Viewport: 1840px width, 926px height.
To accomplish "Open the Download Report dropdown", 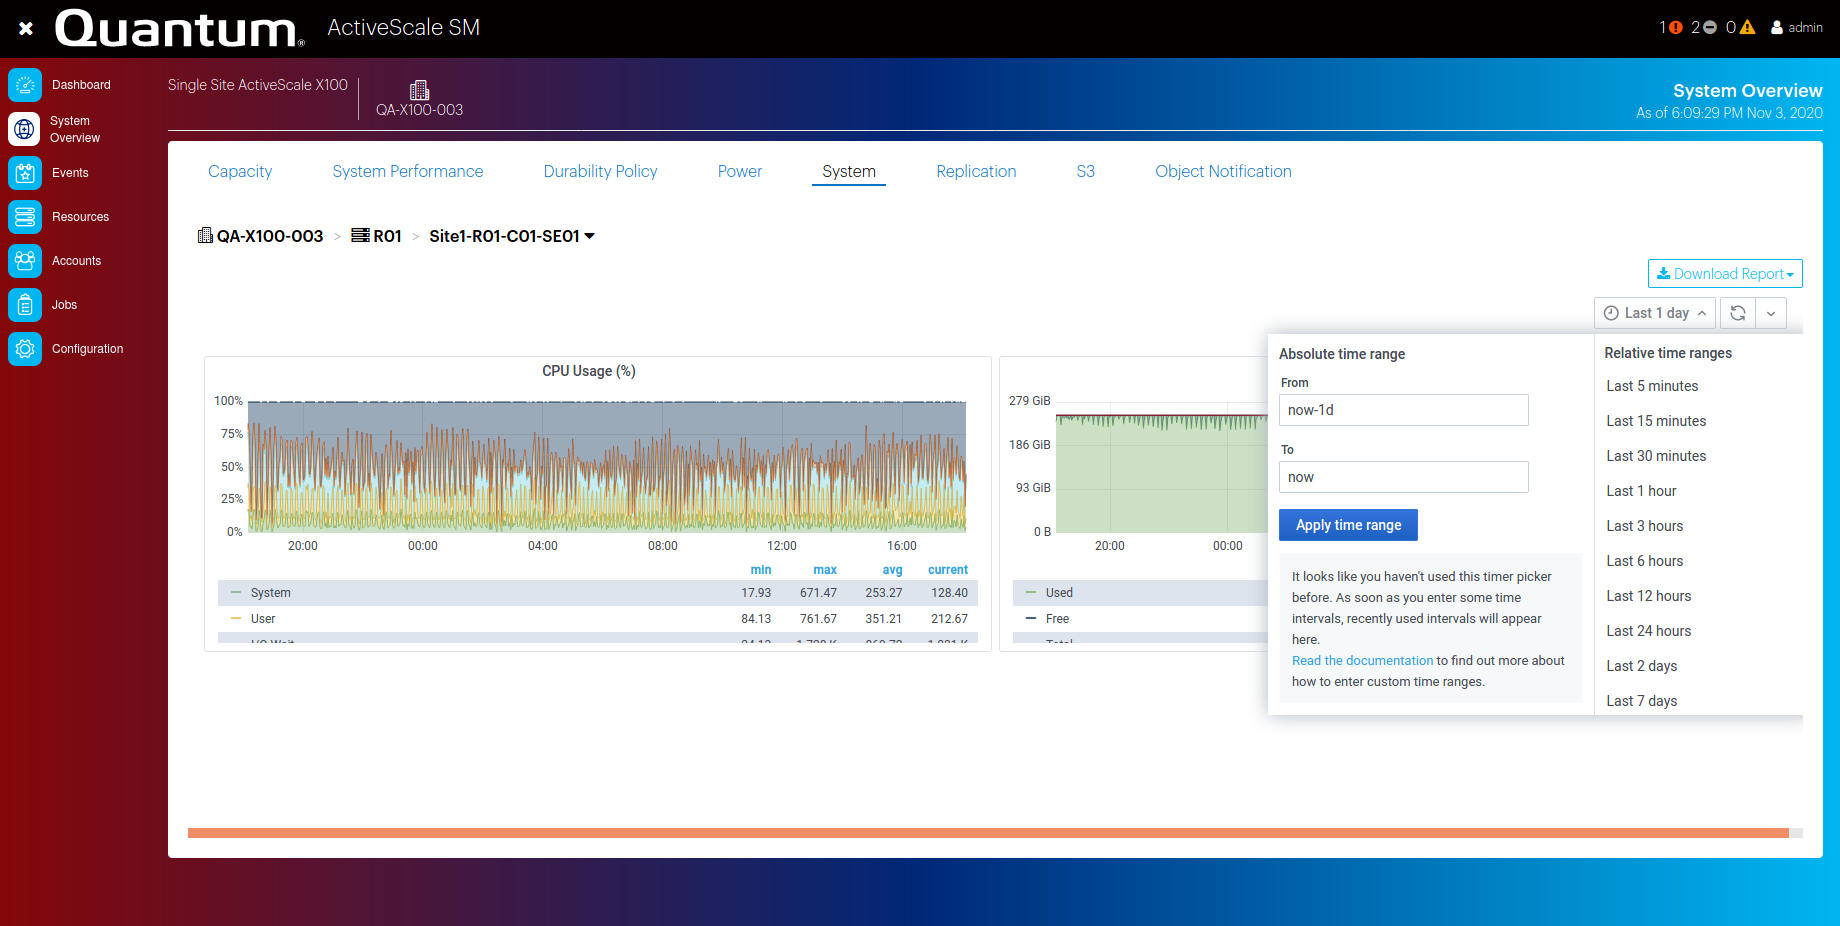I will click(1725, 274).
